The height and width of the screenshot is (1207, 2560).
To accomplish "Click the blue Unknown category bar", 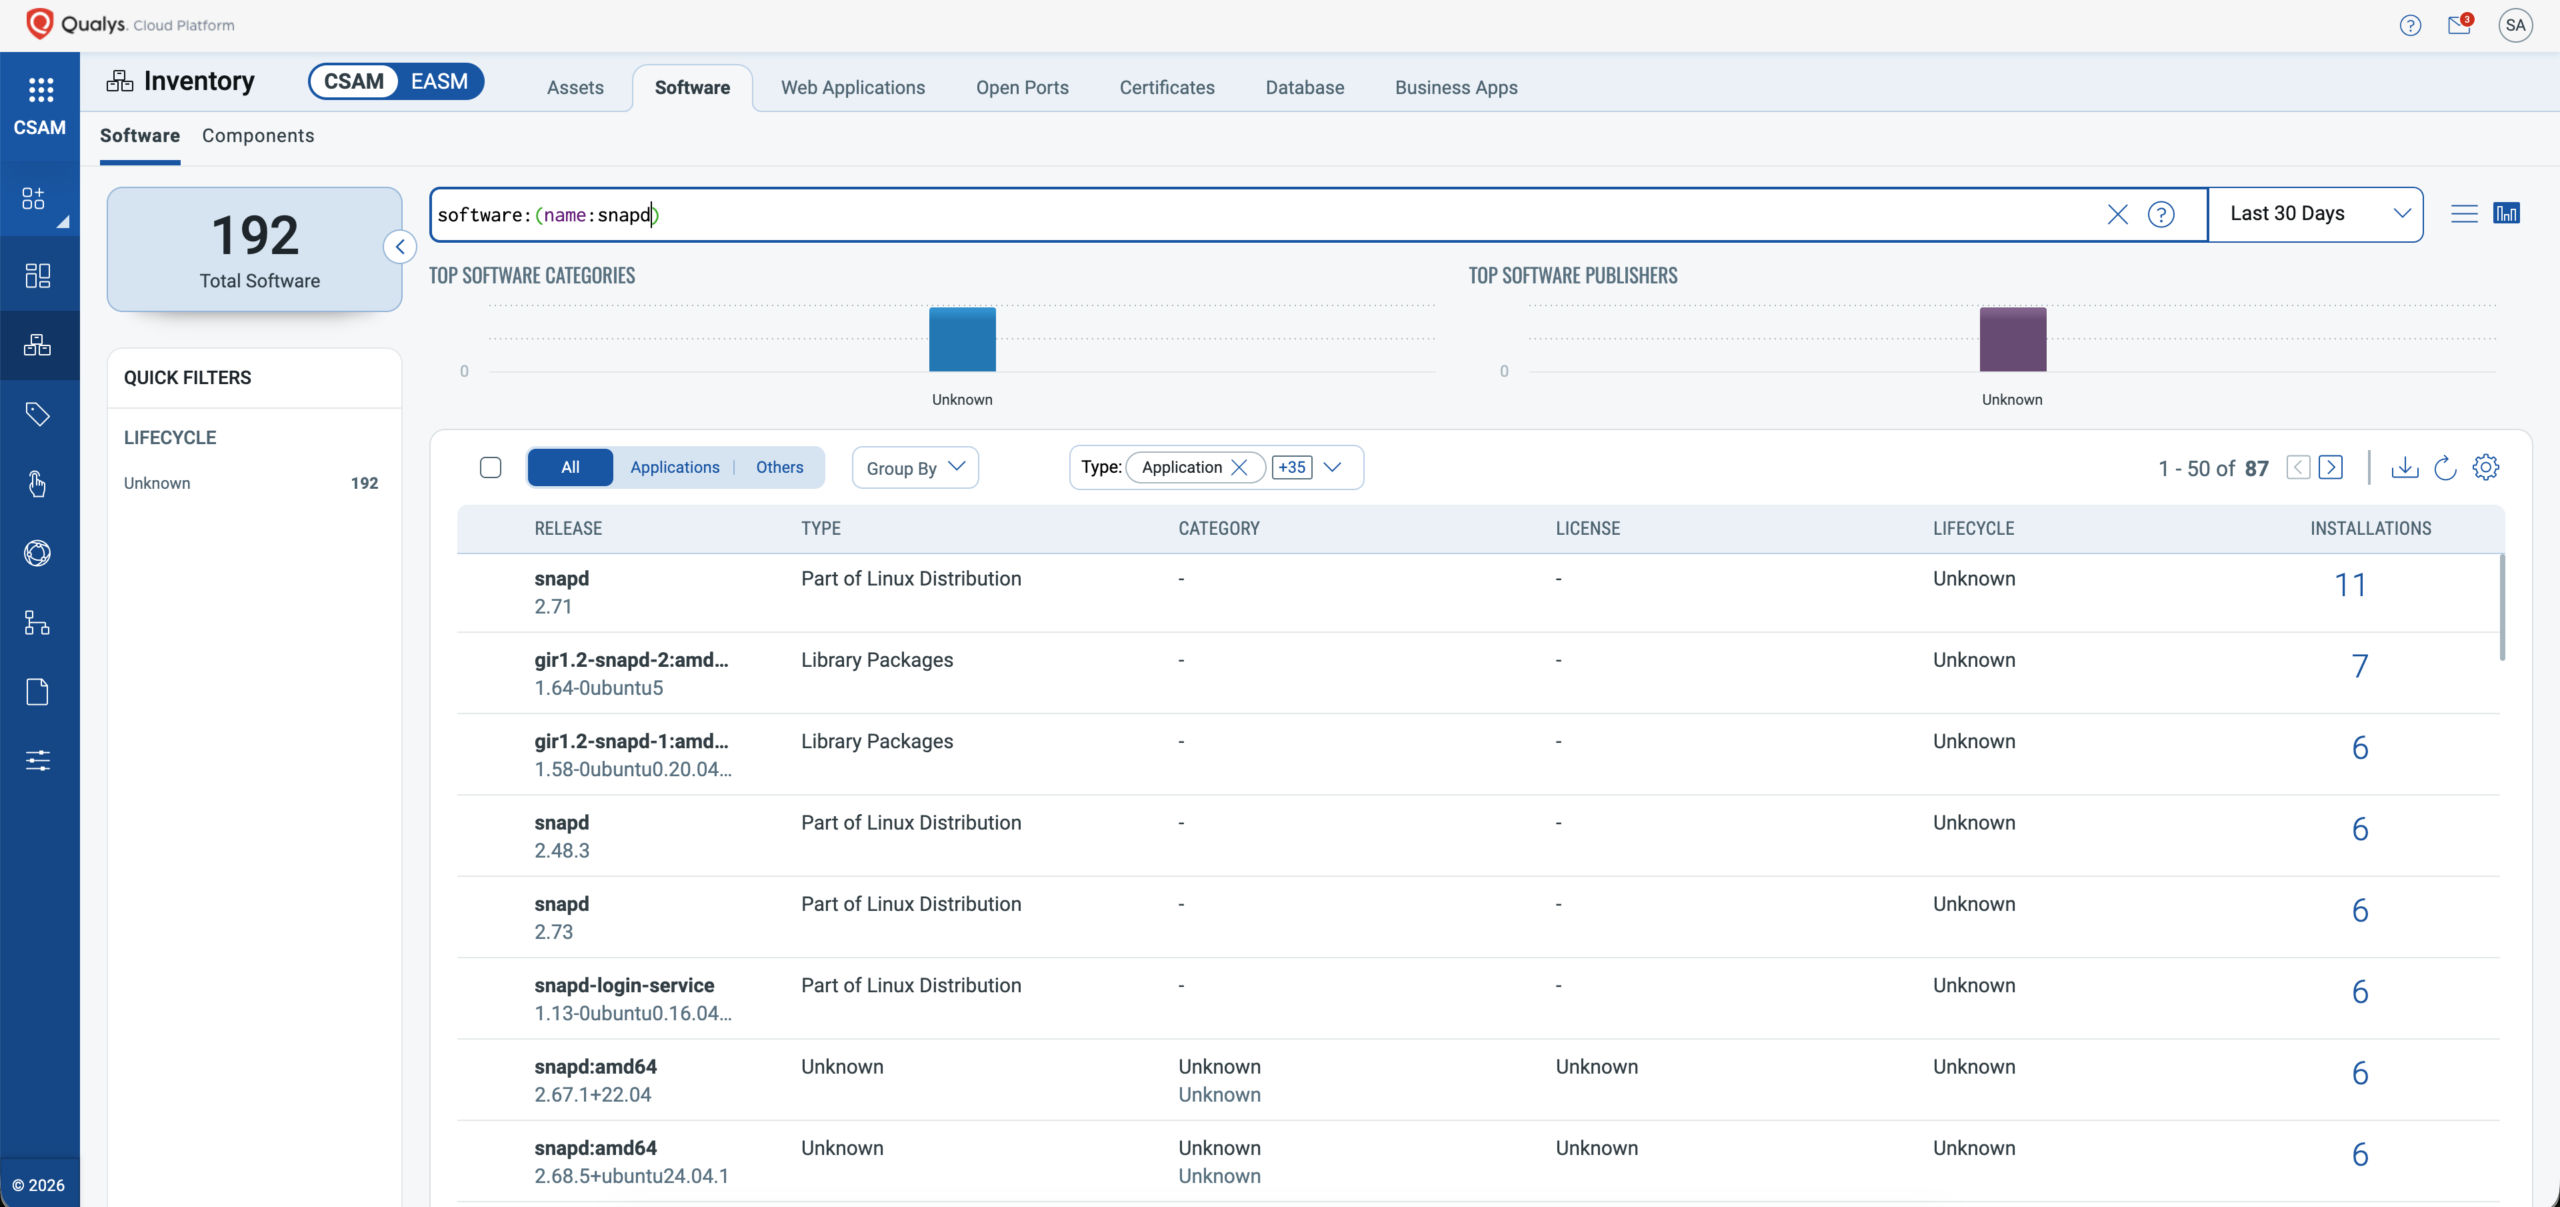I will (x=962, y=339).
